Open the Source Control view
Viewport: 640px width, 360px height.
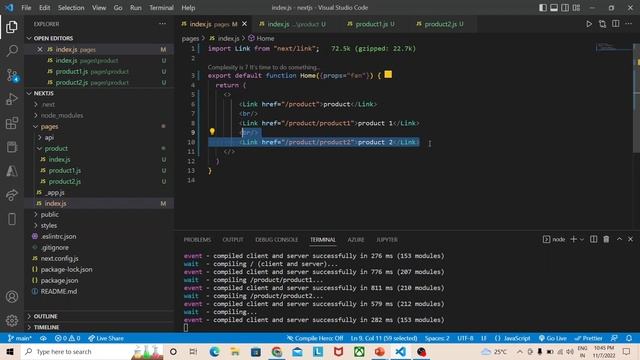coord(12,75)
